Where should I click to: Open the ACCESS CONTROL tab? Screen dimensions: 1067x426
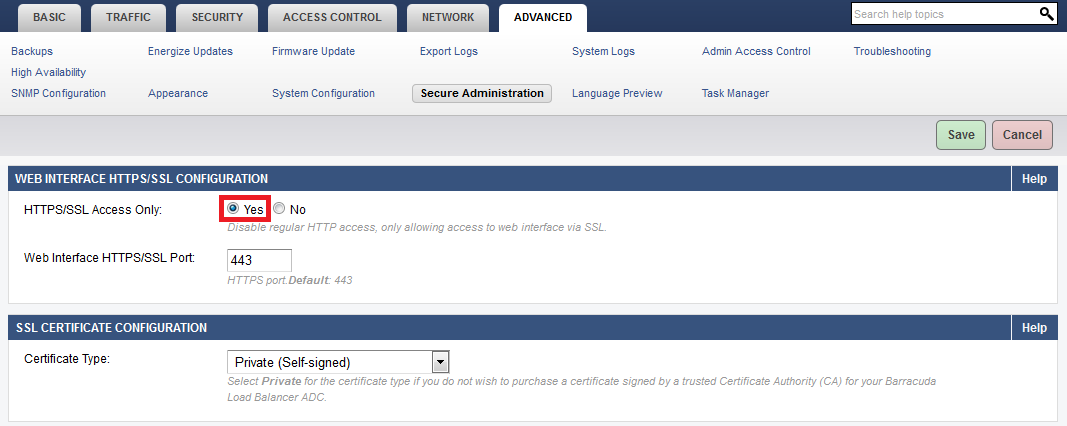(x=332, y=18)
